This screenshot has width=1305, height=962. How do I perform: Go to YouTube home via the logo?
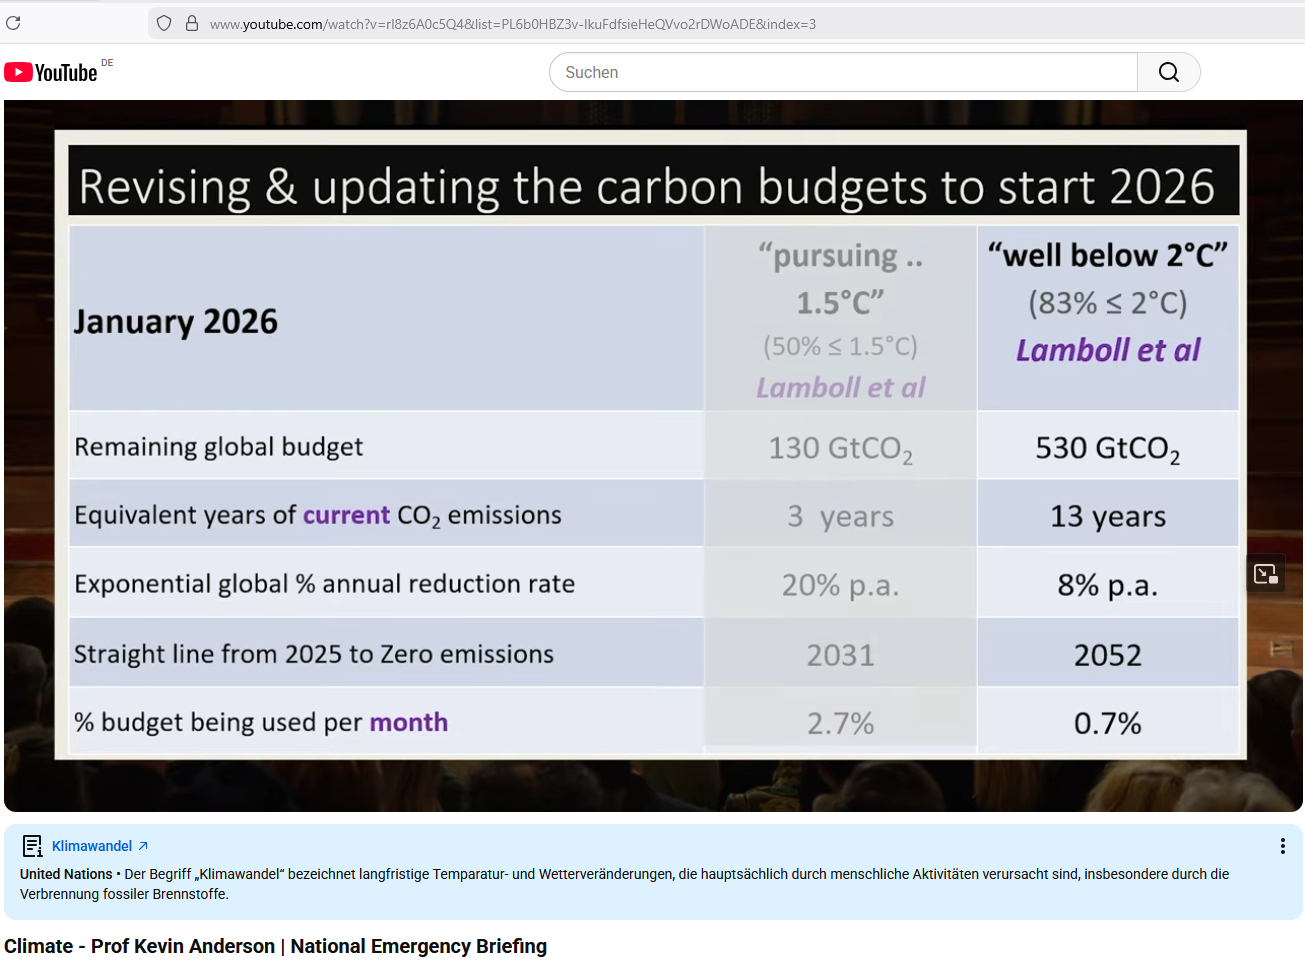[x=51, y=72]
